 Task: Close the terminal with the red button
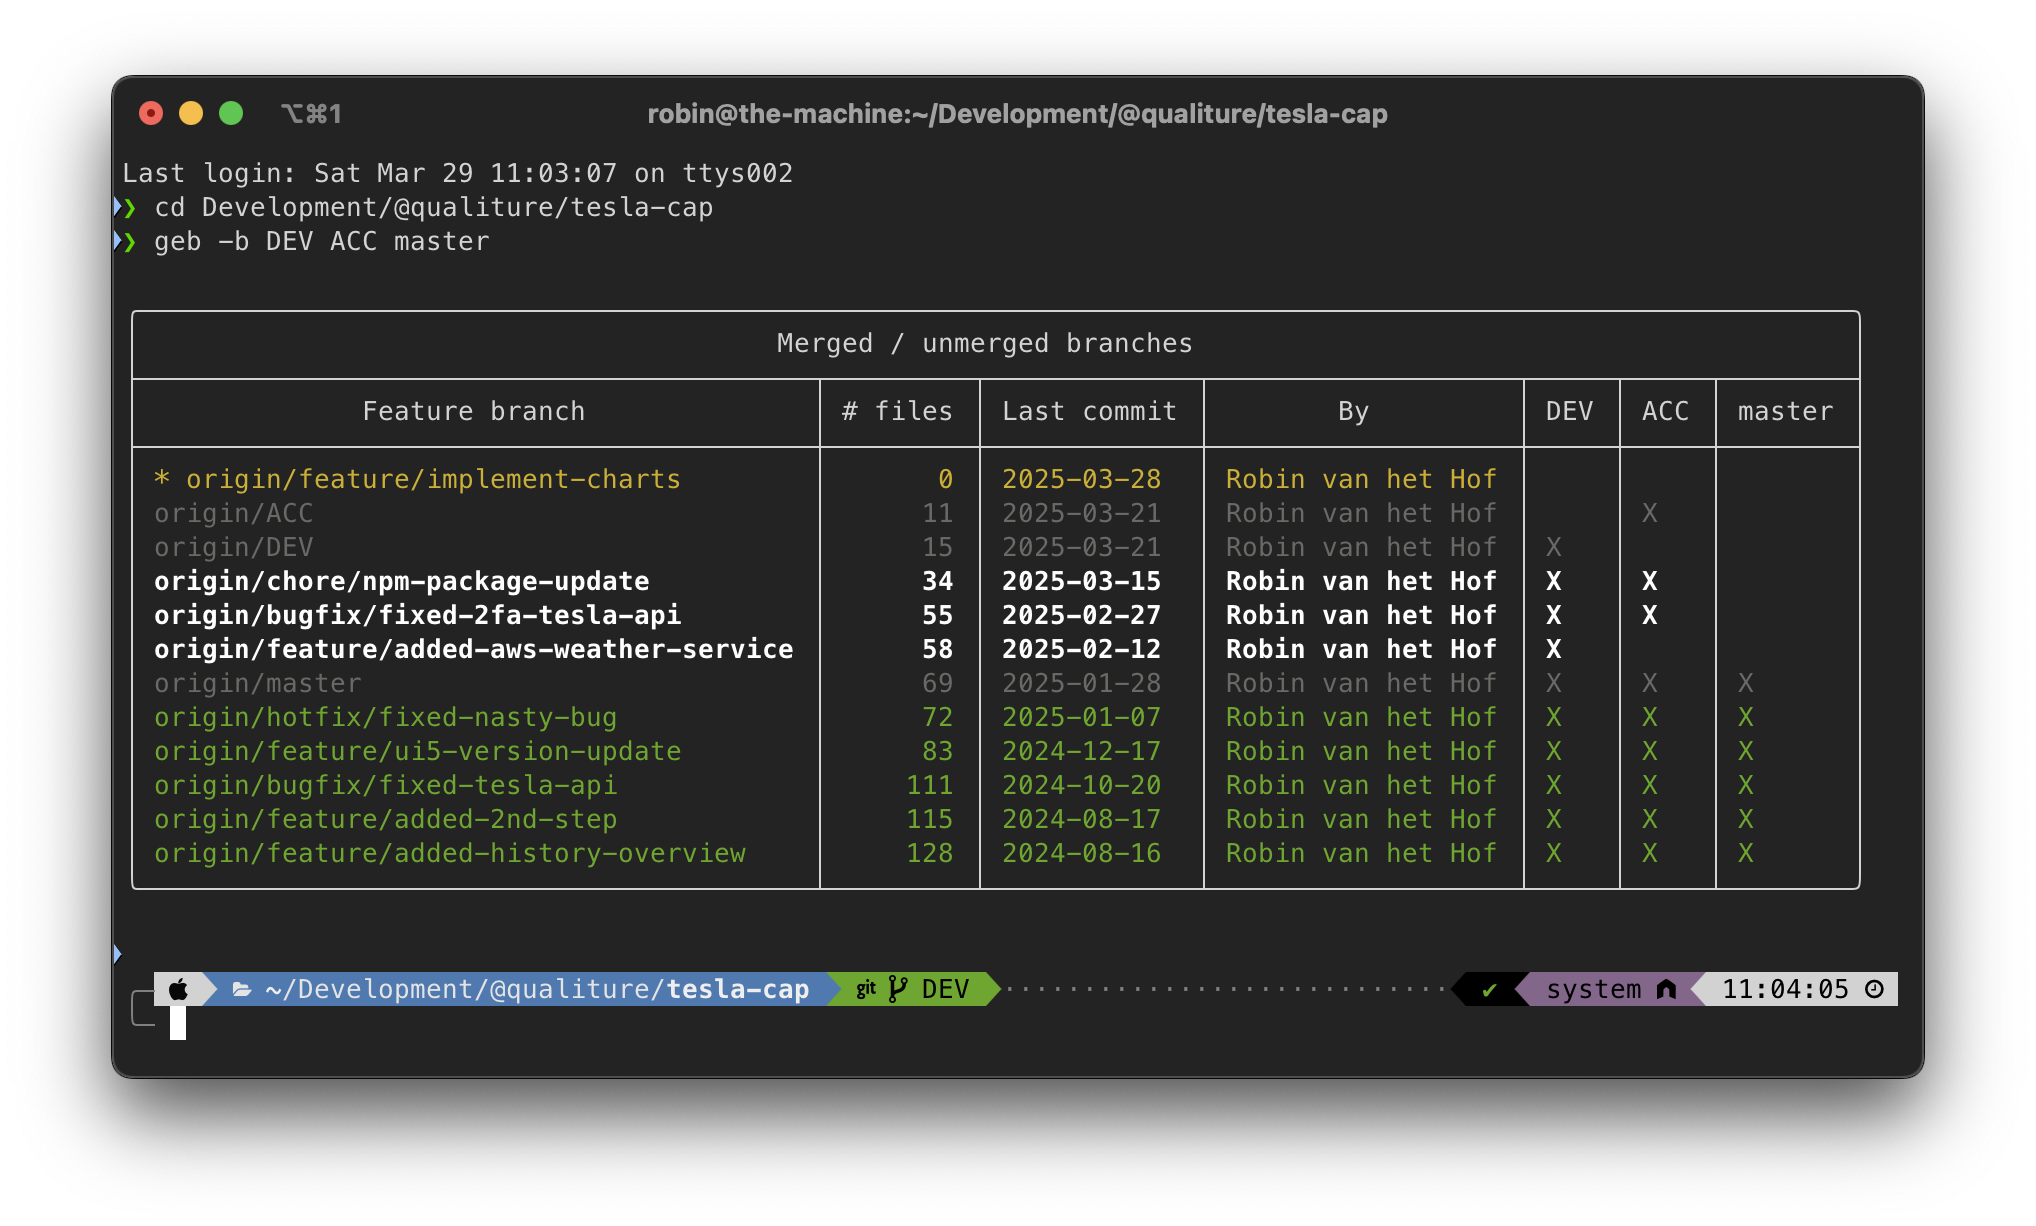tap(151, 113)
